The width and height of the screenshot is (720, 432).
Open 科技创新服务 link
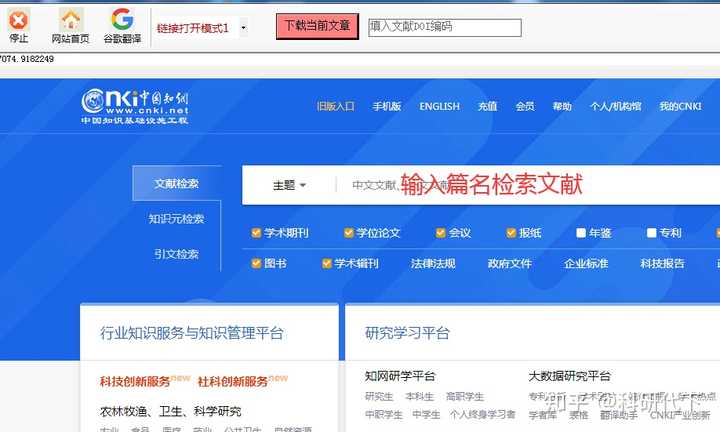tap(135, 382)
